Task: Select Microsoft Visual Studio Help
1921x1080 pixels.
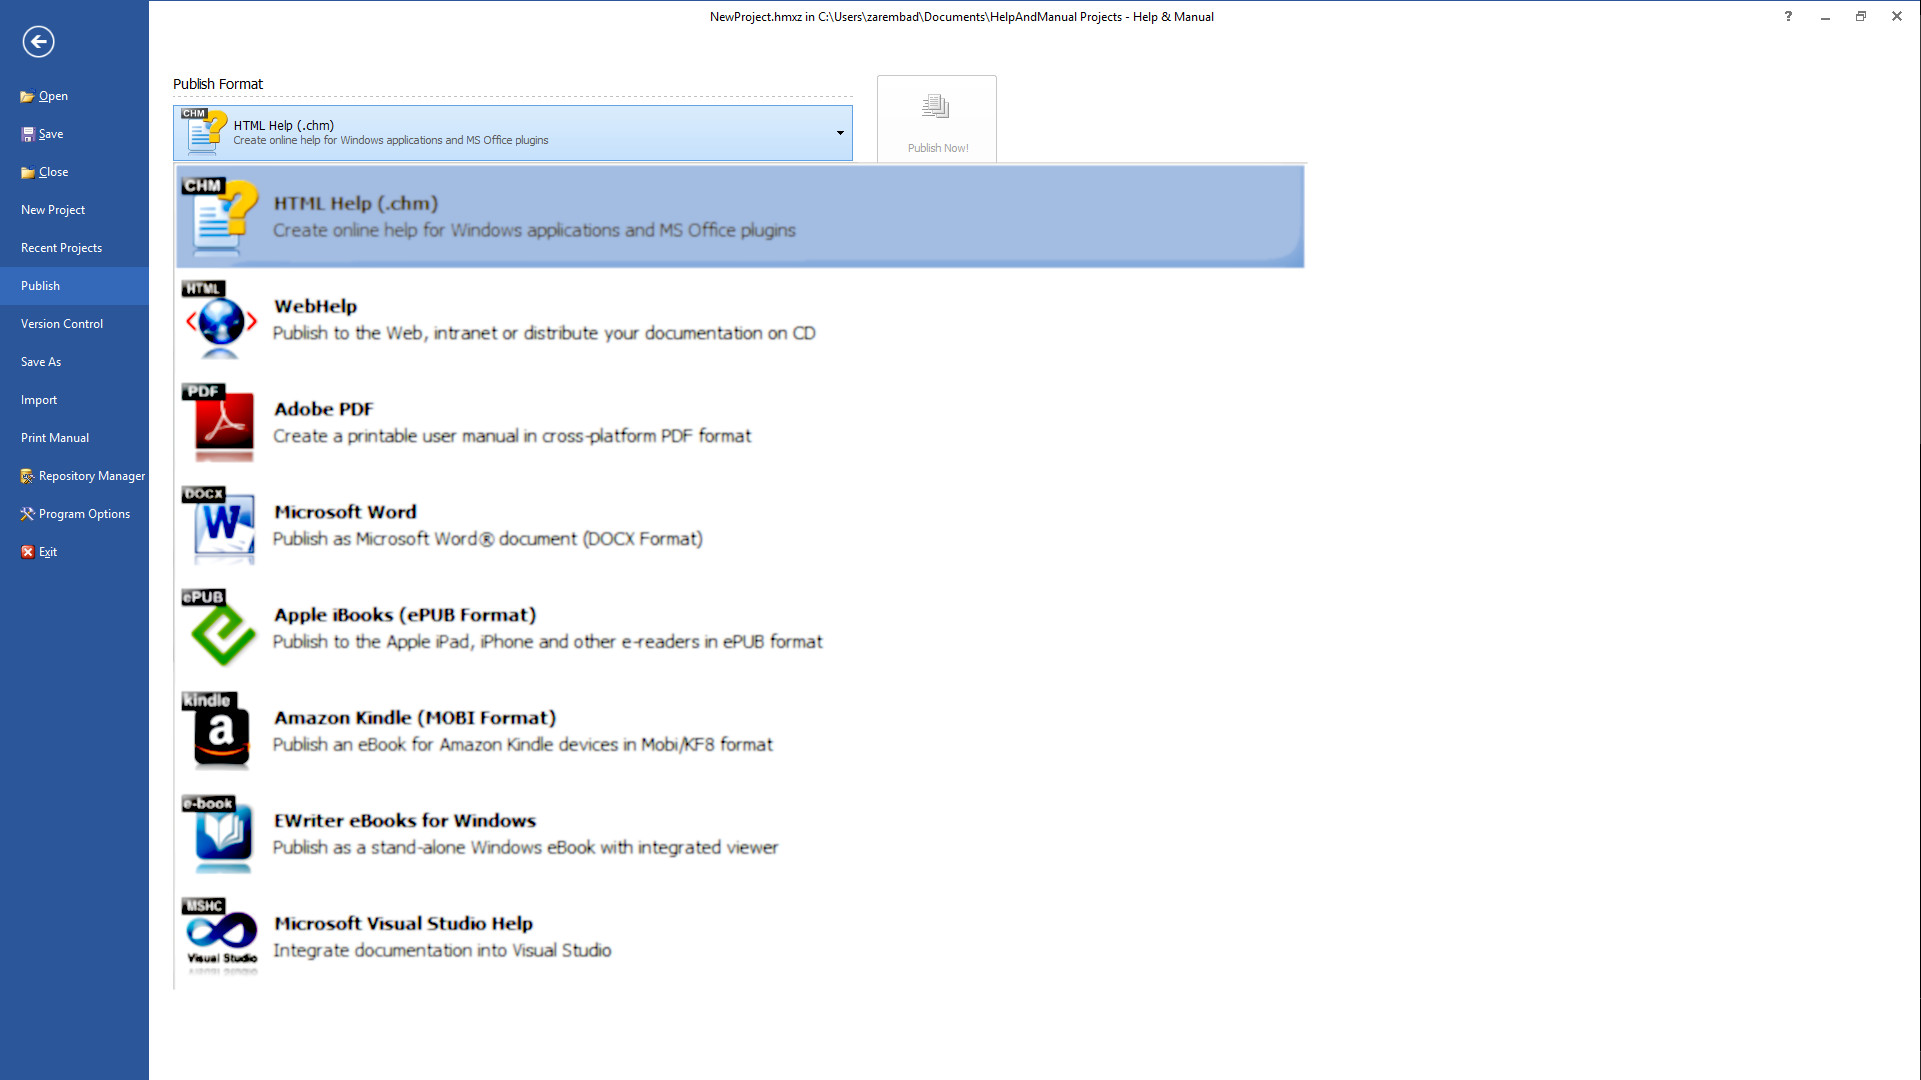Action: [403, 924]
